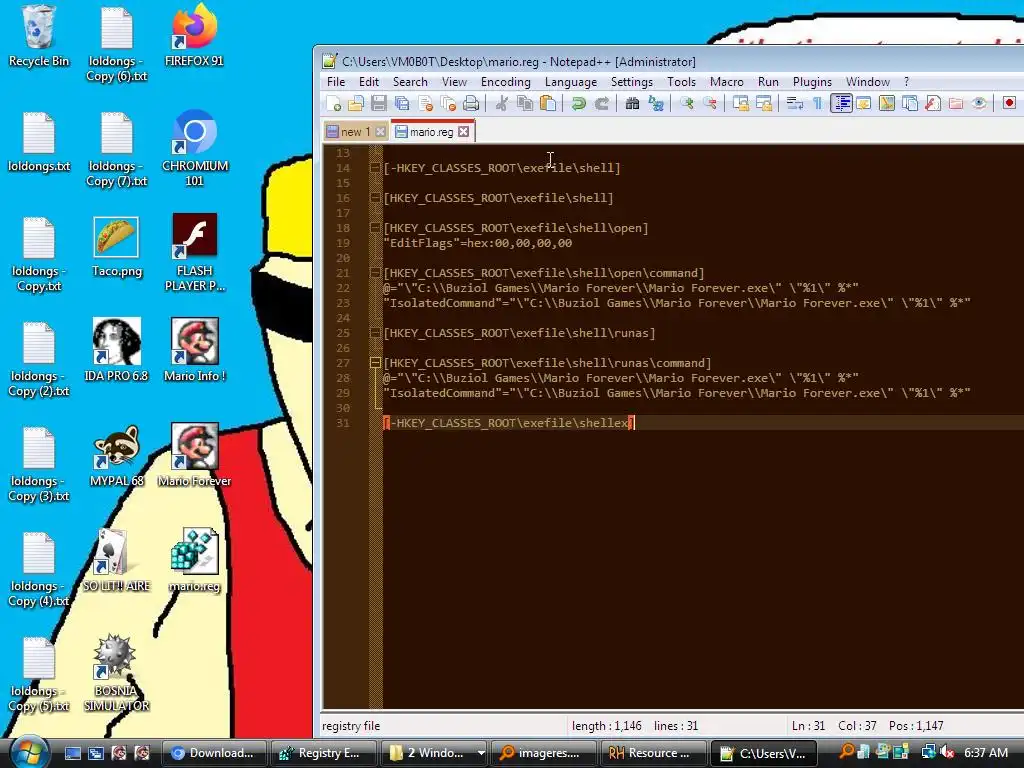This screenshot has height=768, width=1024.
Task: Open the File menu
Action: tap(336, 82)
